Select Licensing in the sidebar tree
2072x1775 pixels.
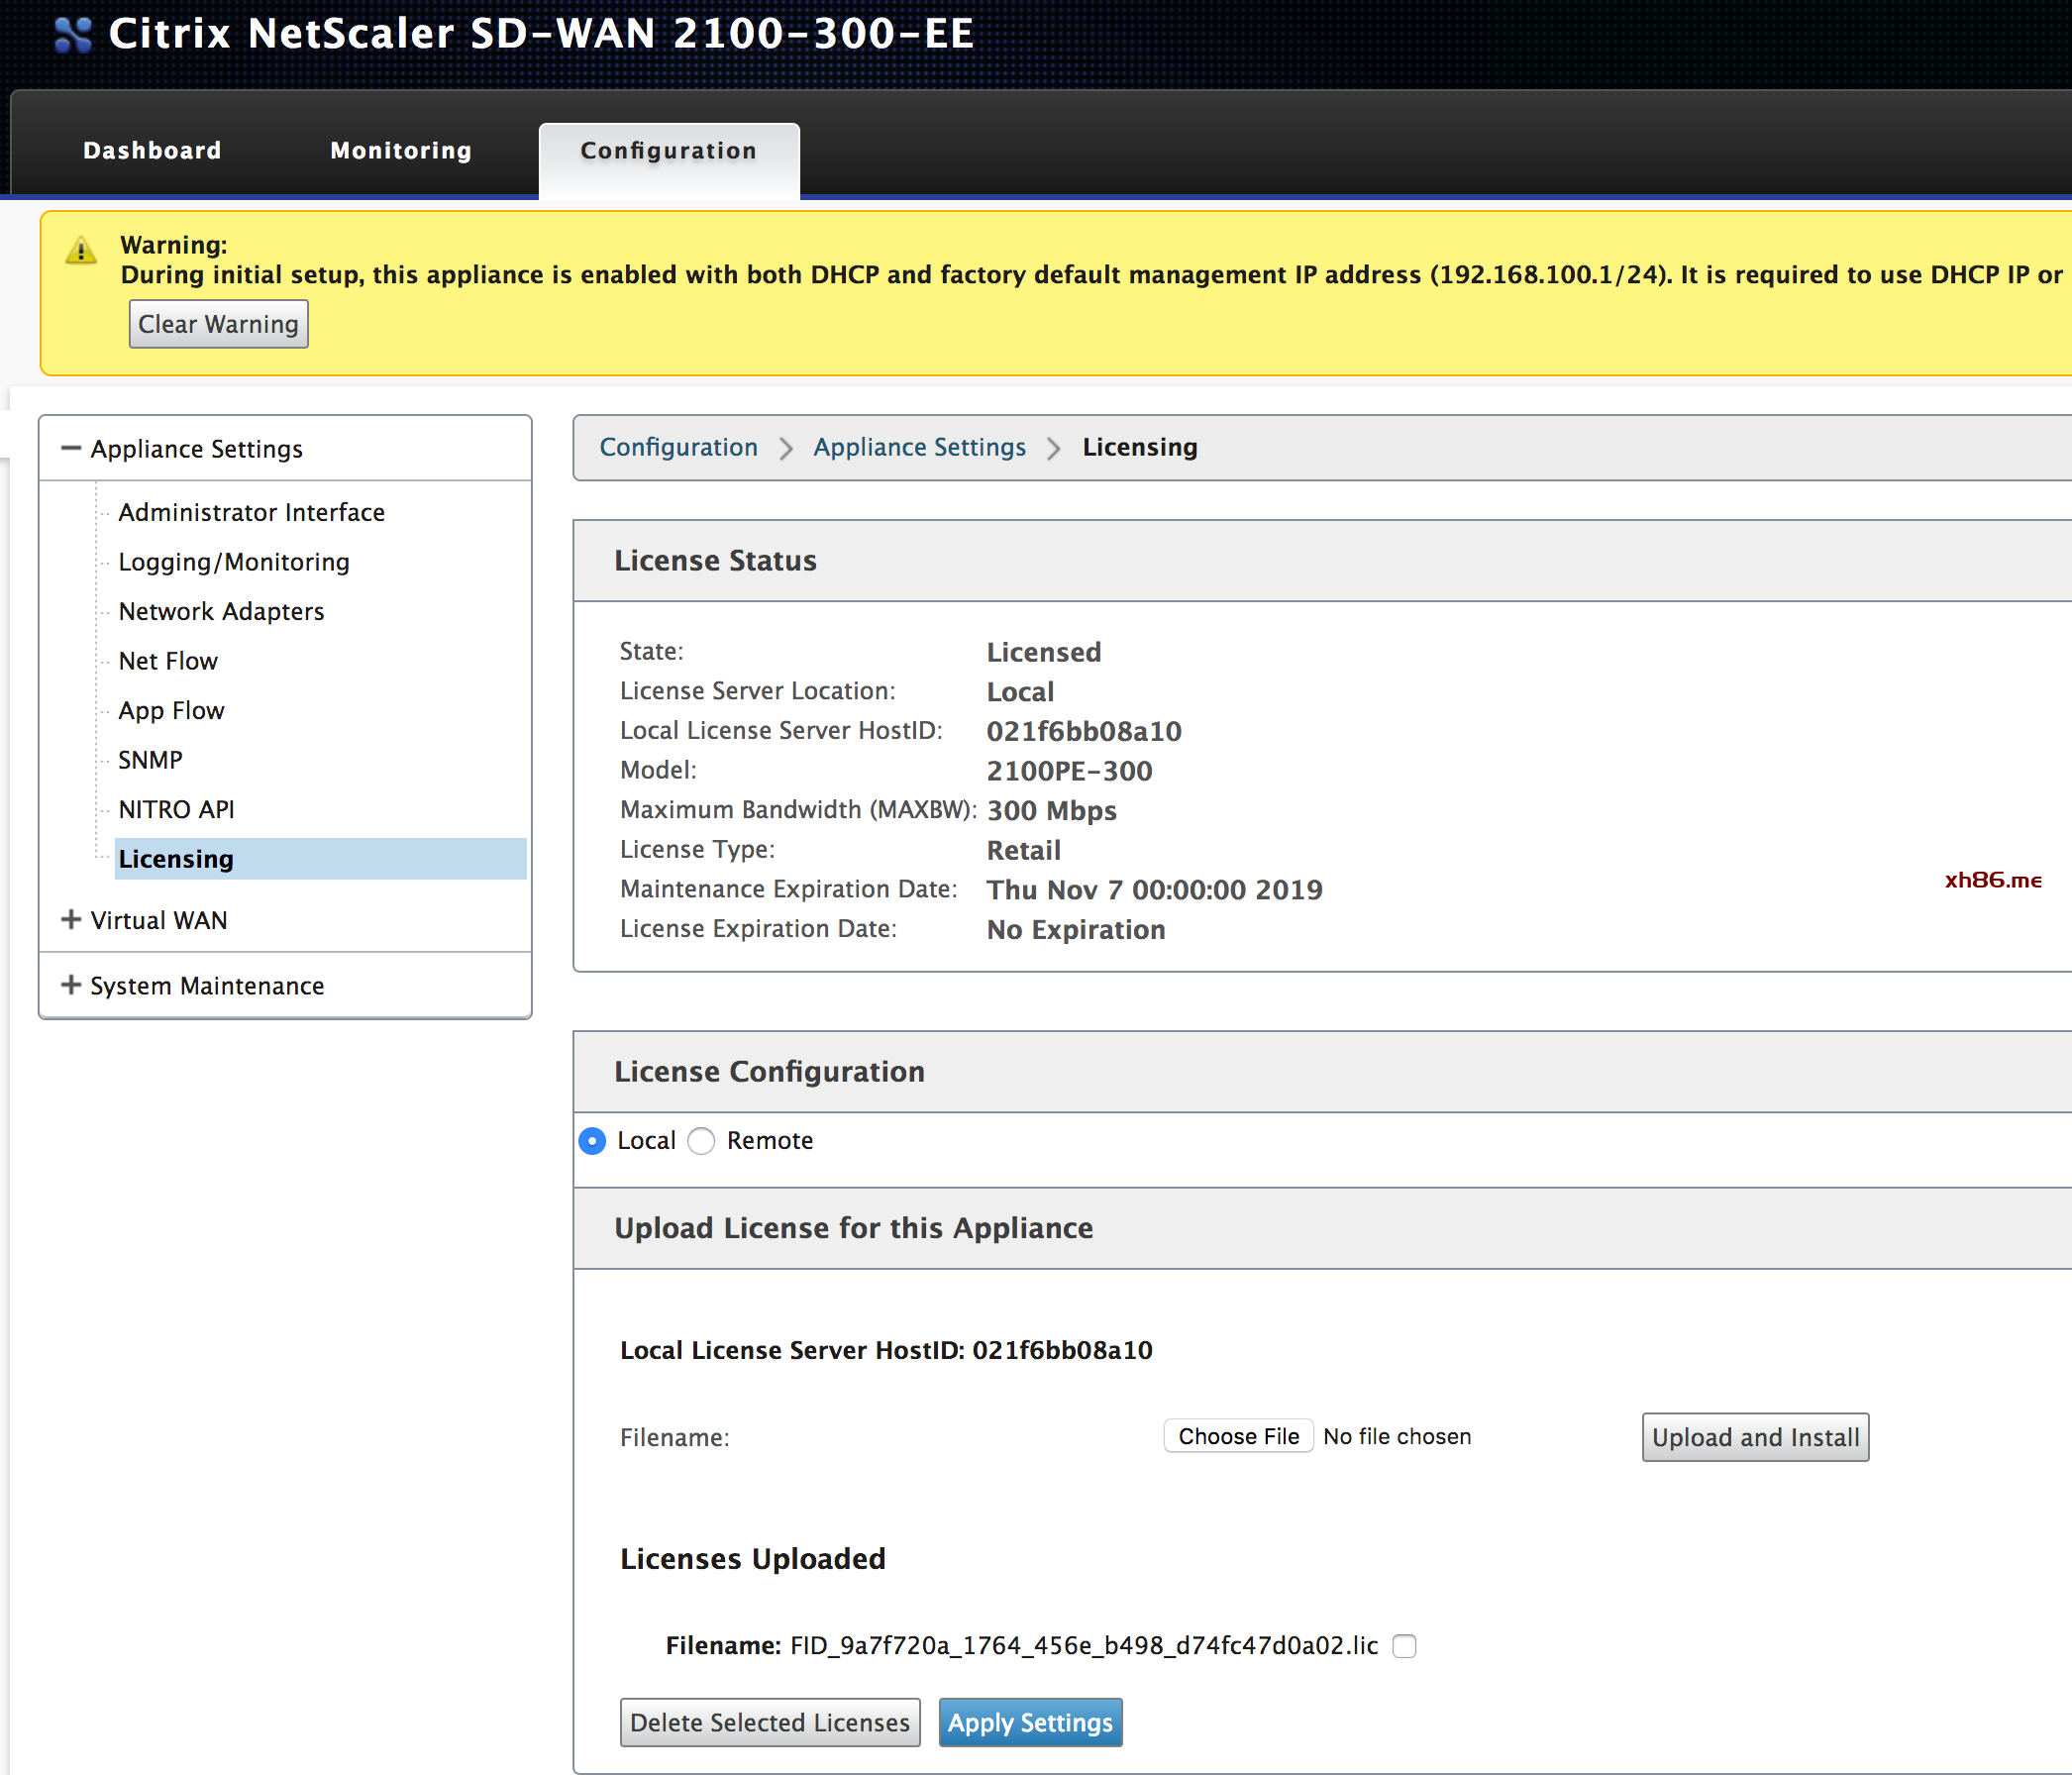(320, 859)
